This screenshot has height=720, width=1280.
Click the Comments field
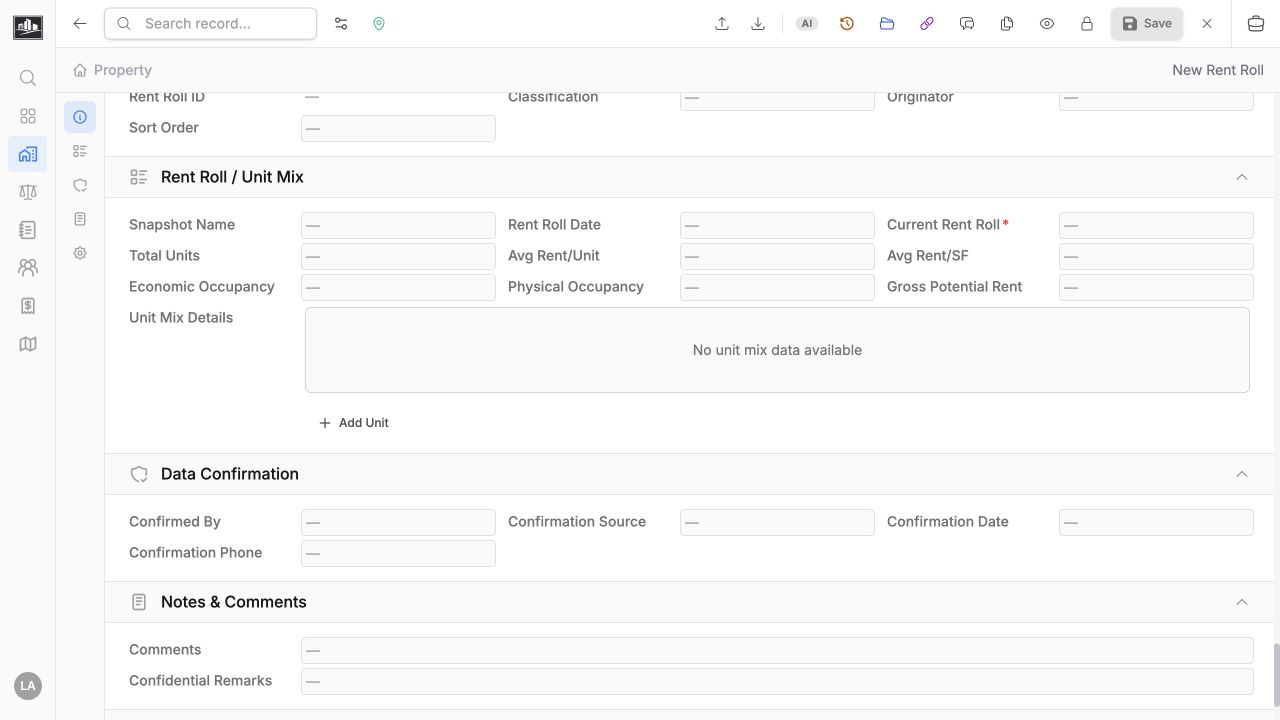tap(777, 650)
